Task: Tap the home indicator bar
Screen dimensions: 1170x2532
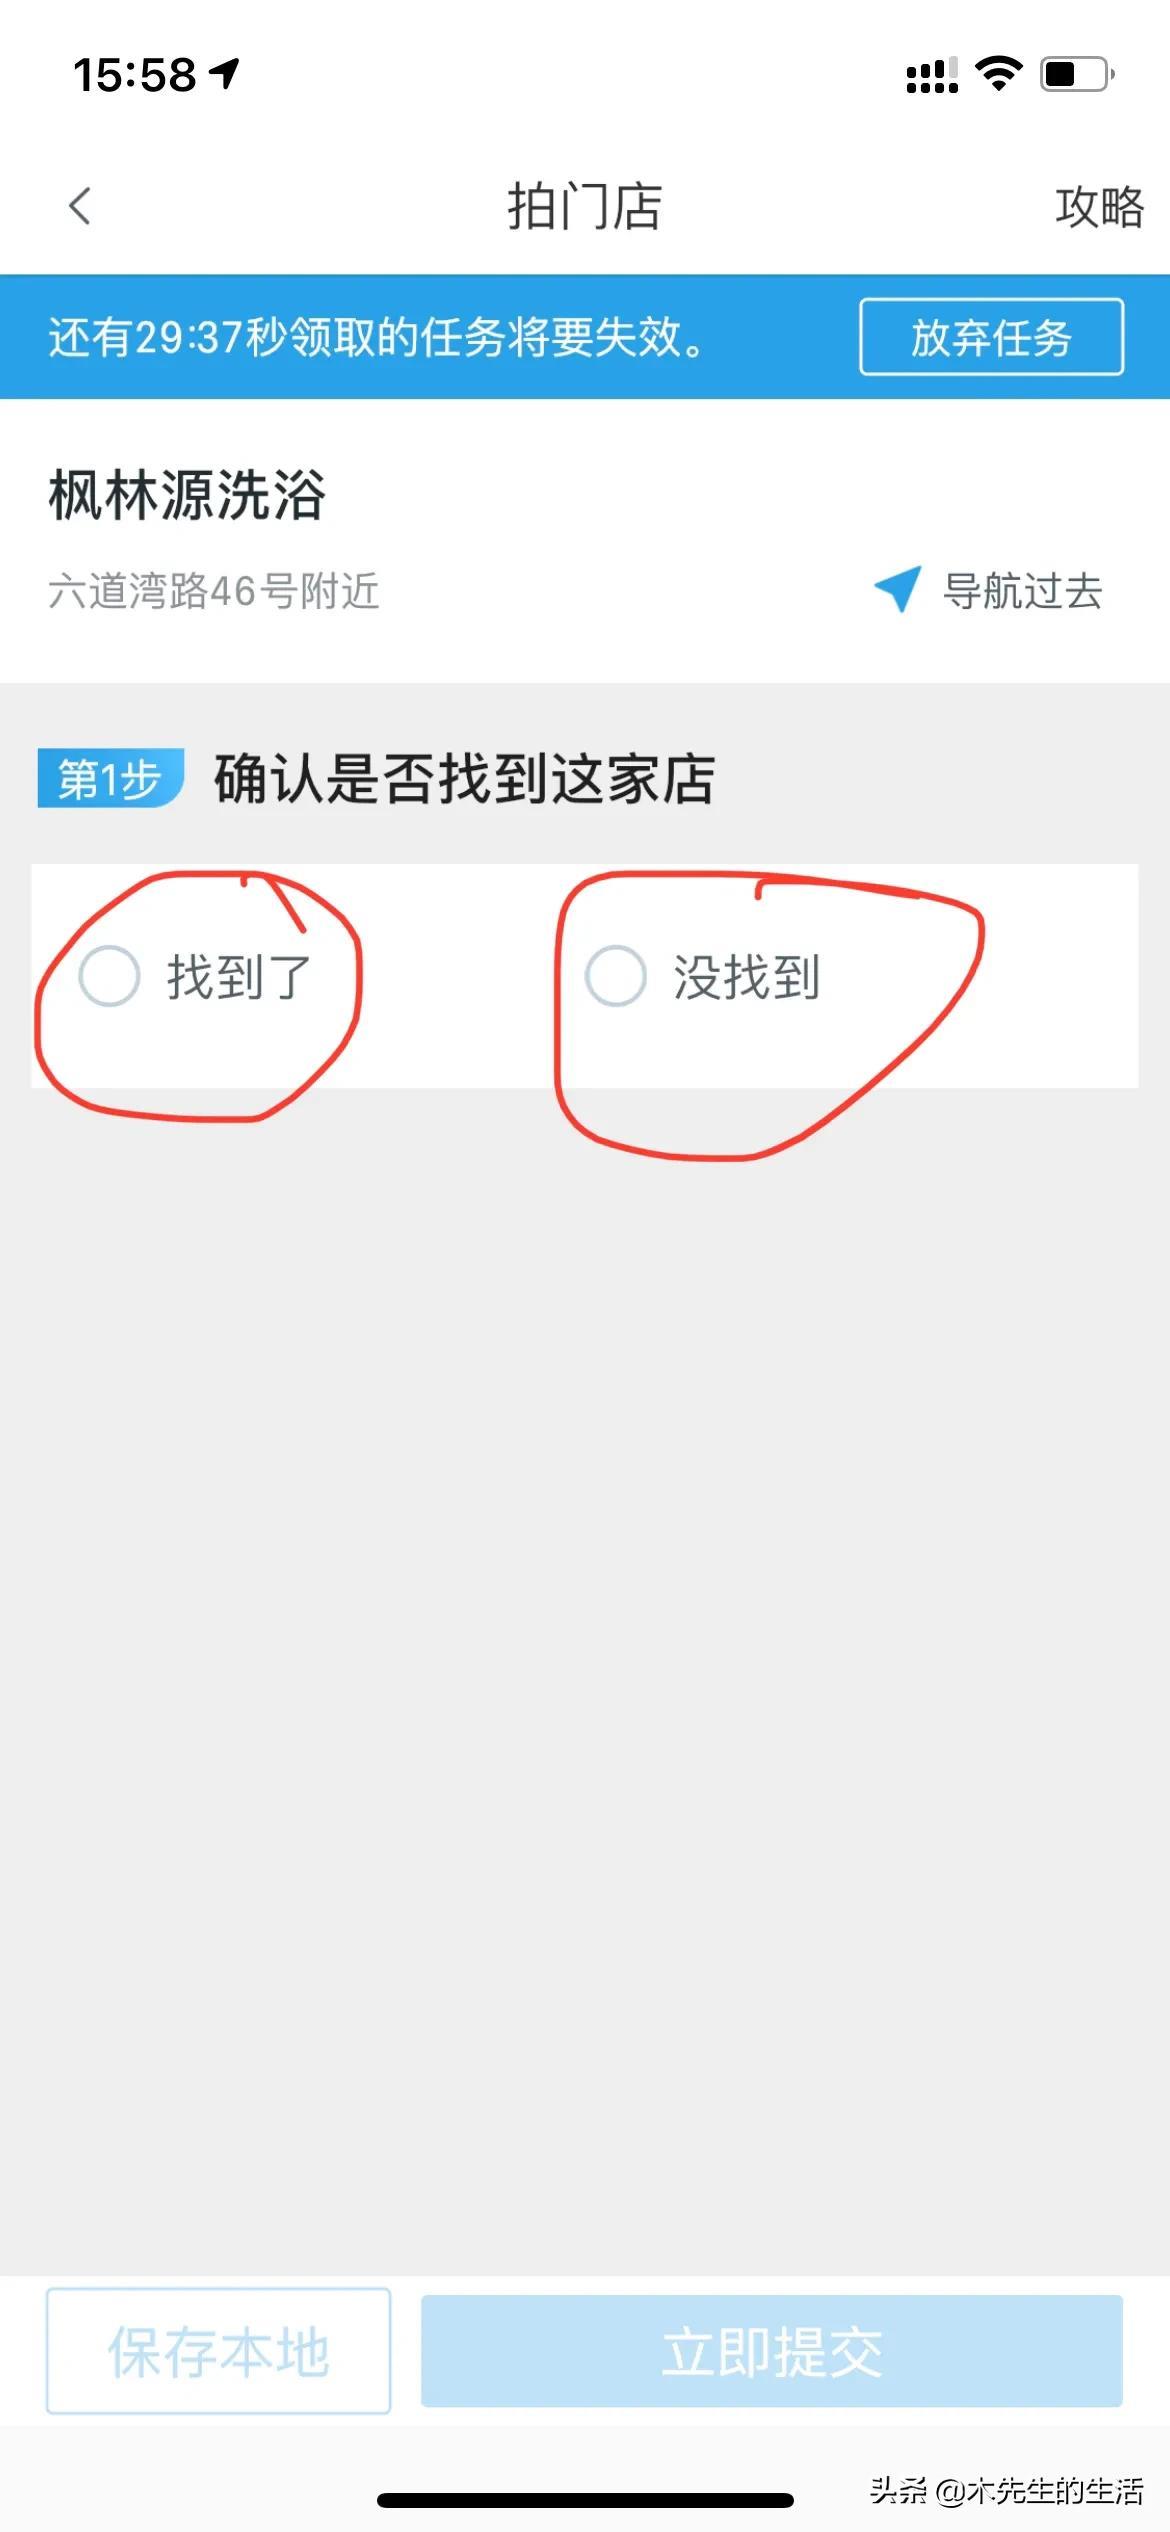Action: [x=585, y=2500]
